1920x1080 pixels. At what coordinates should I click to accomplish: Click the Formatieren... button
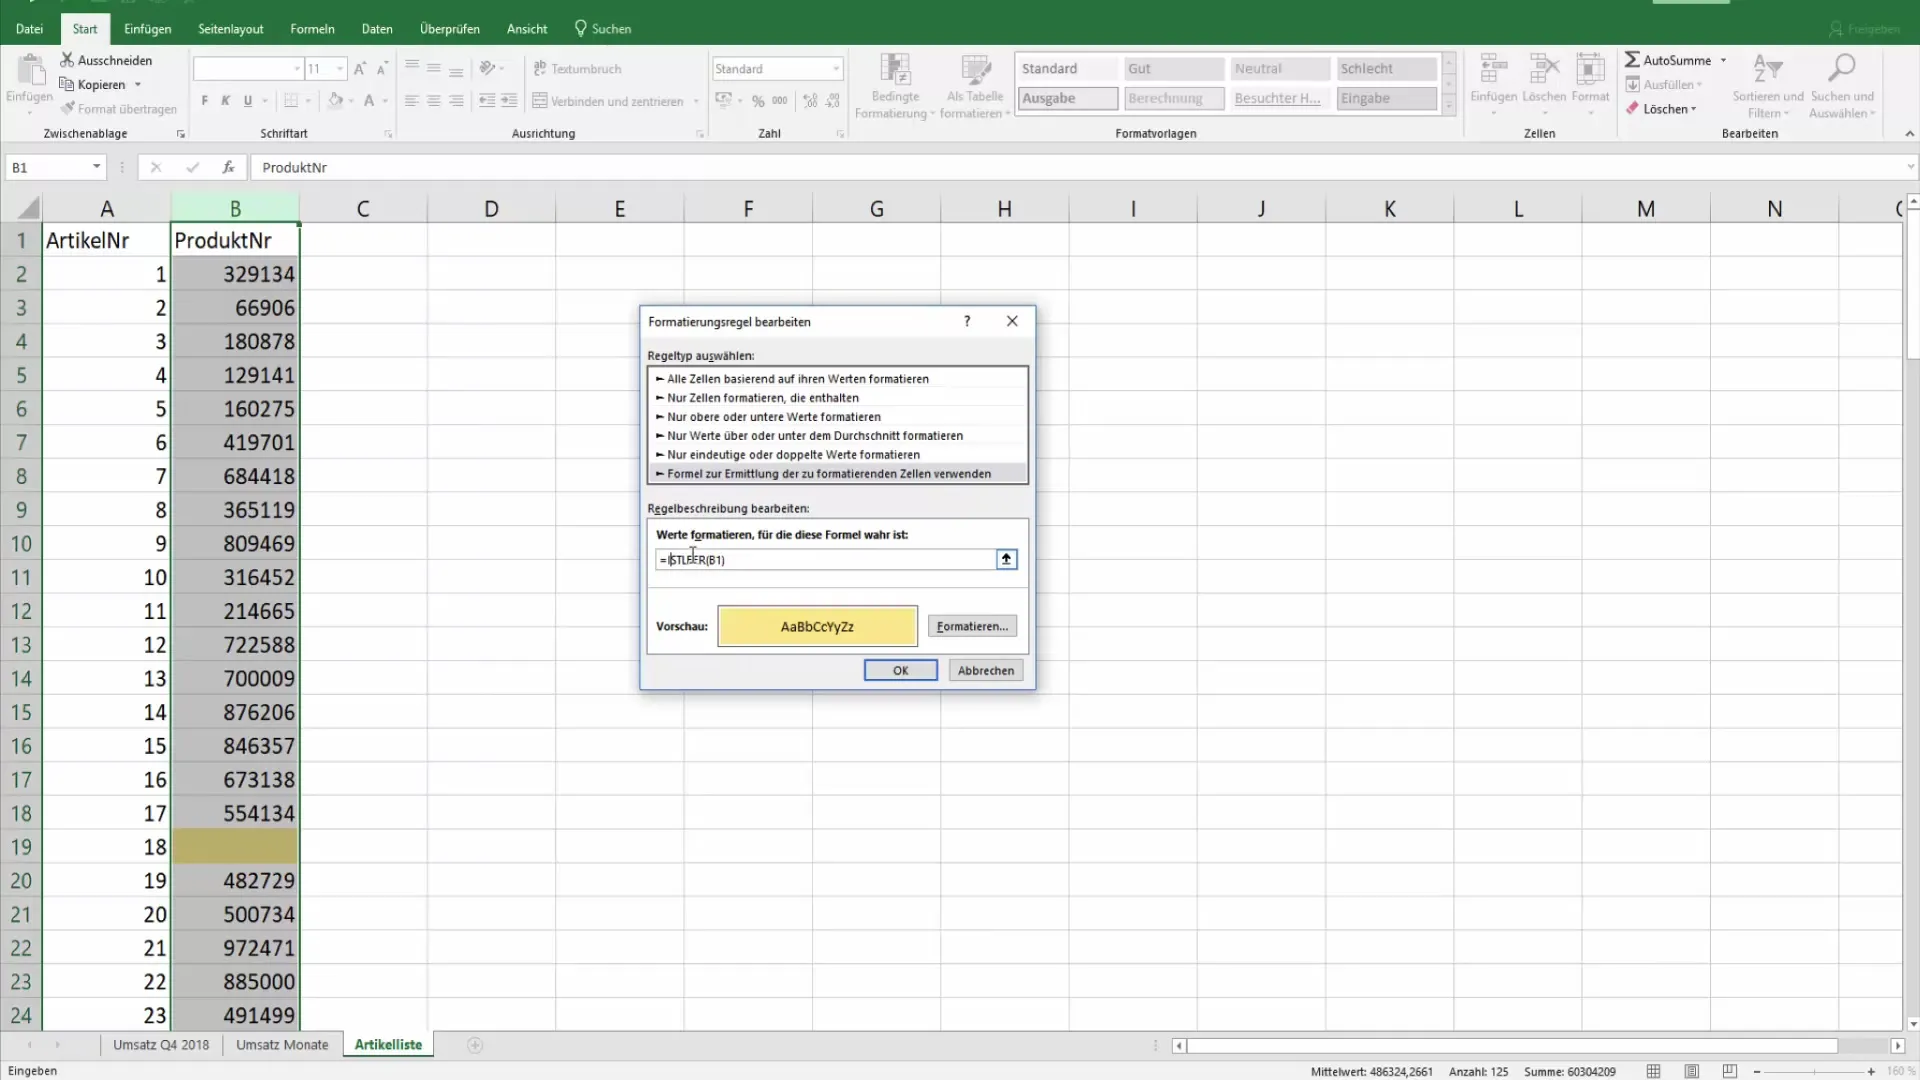[972, 626]
